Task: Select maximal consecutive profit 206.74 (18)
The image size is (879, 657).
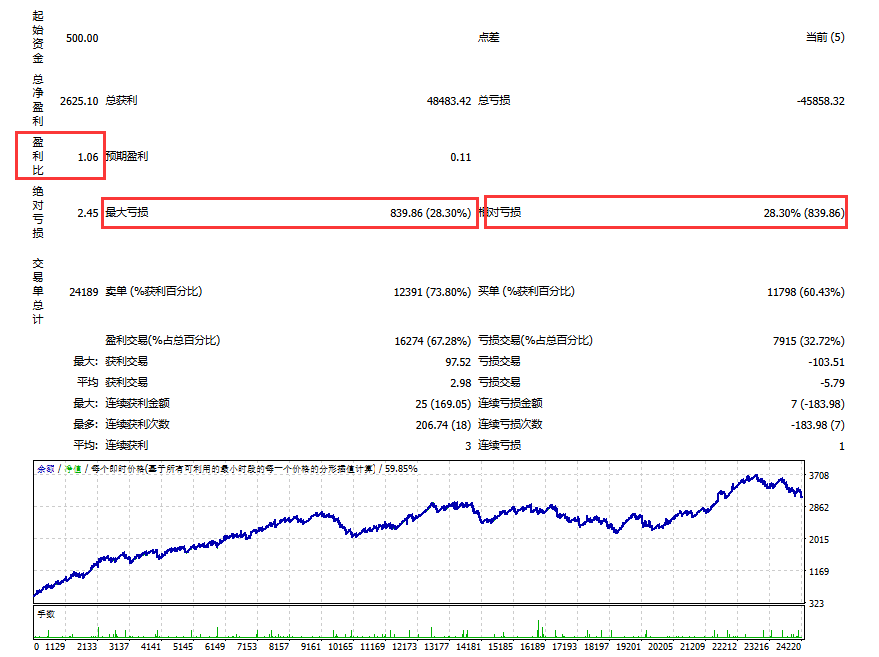Action: (x=443, y=425)
